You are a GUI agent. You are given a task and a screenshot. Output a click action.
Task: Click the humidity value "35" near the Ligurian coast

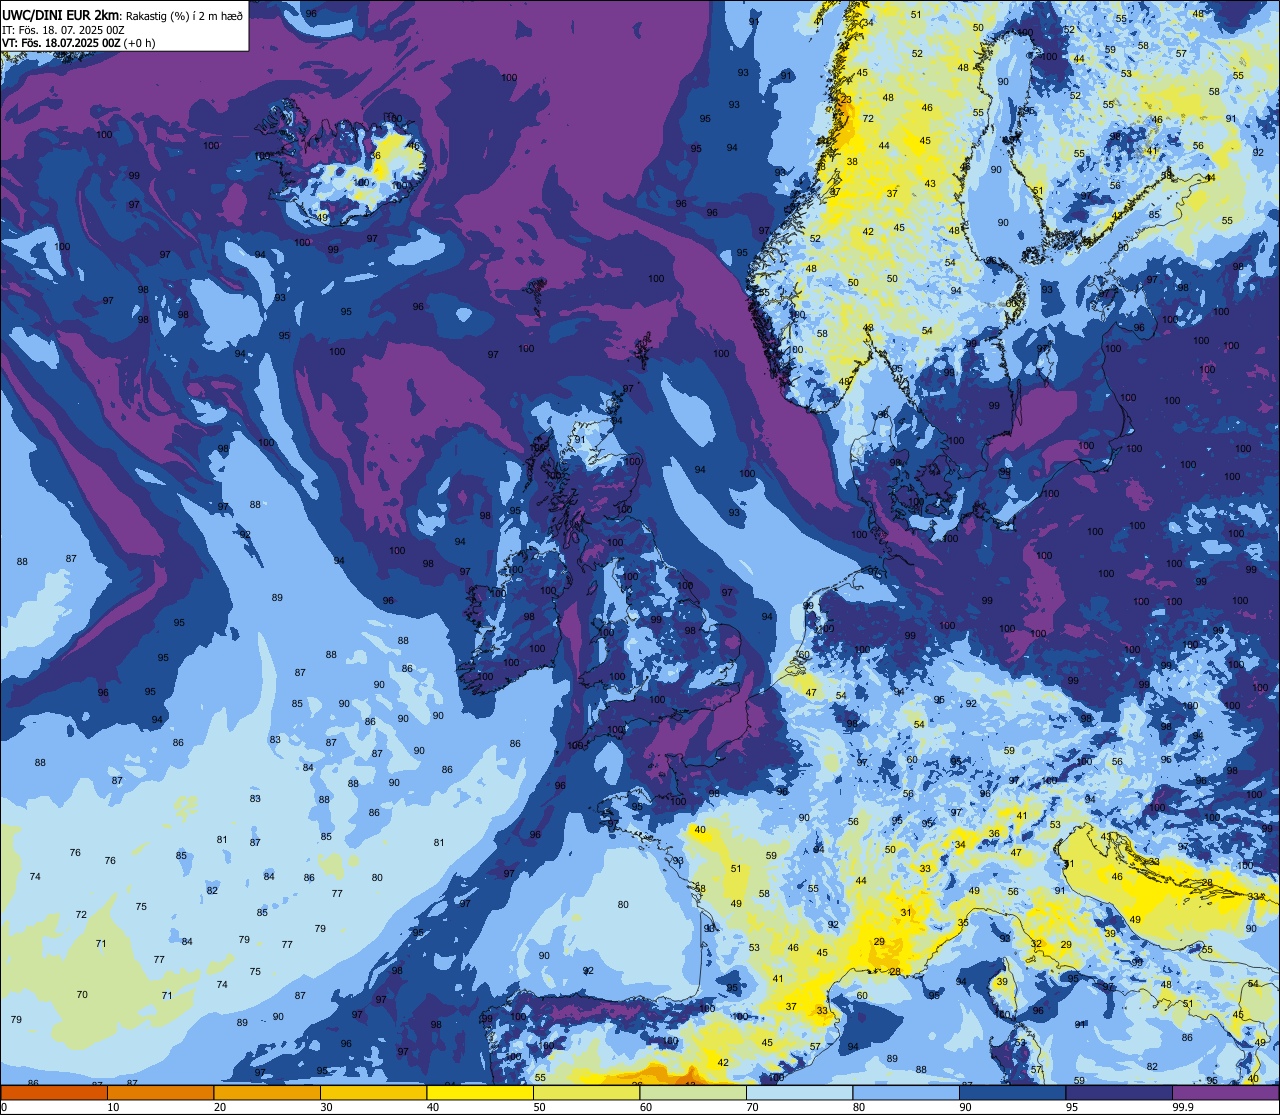[963, 922]
